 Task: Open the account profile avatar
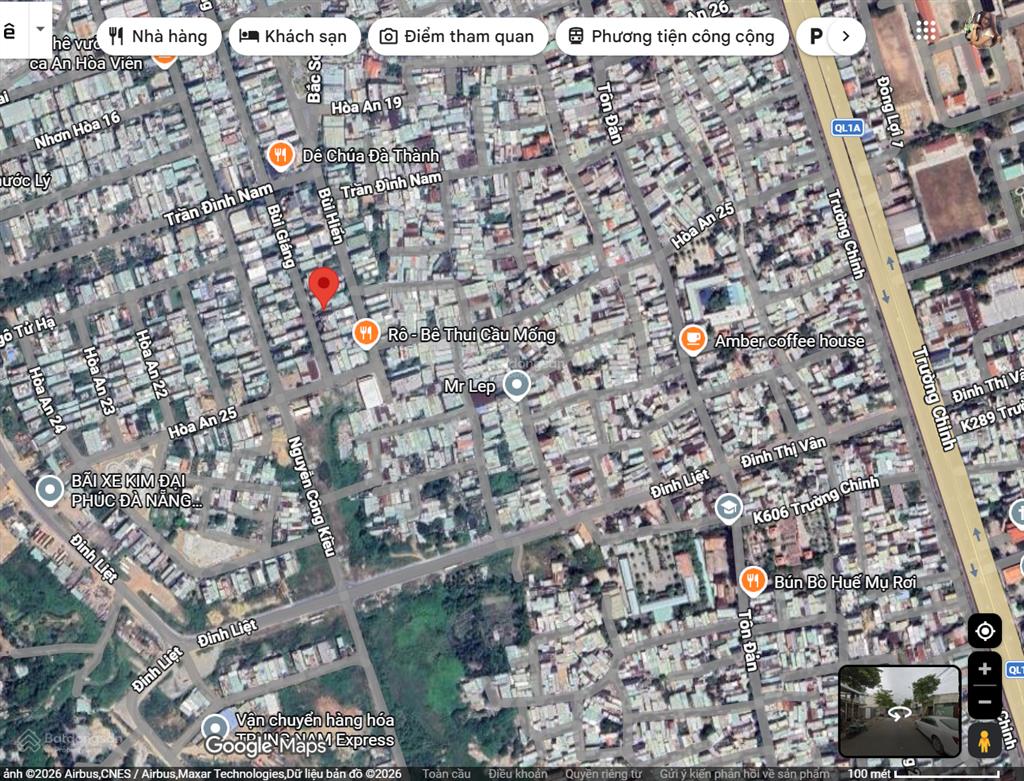[x=983, y=29]
